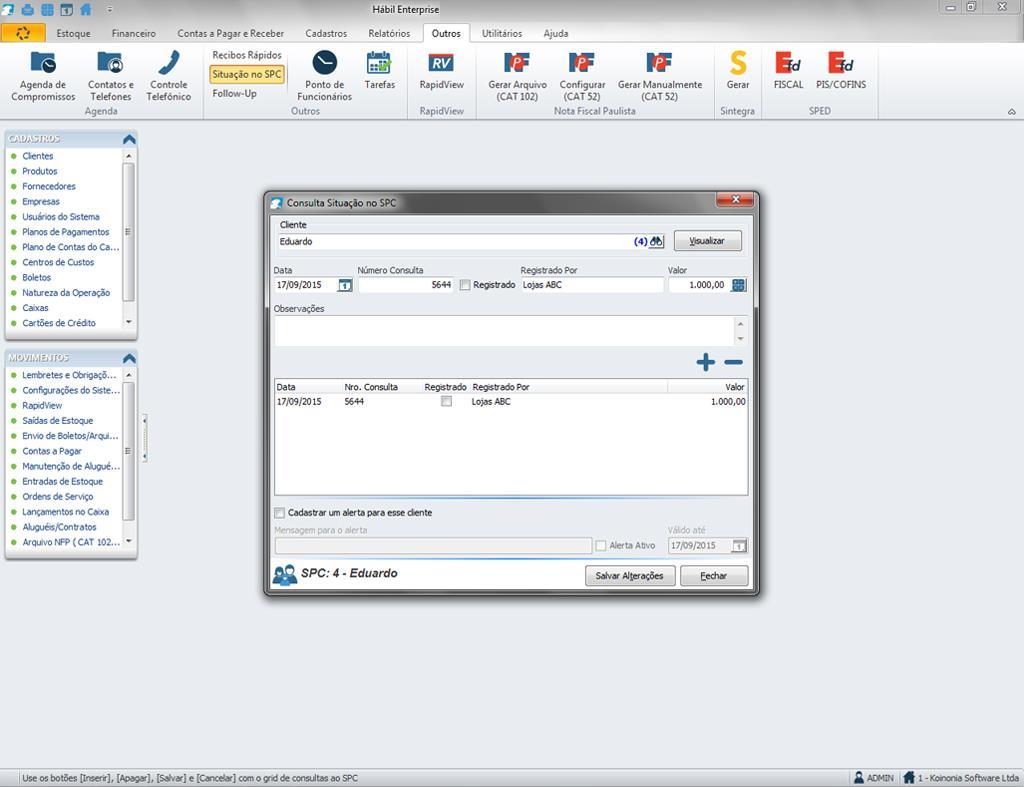Open Recibos Rápidos
The image size is (1024, 787).
point(247,55)
